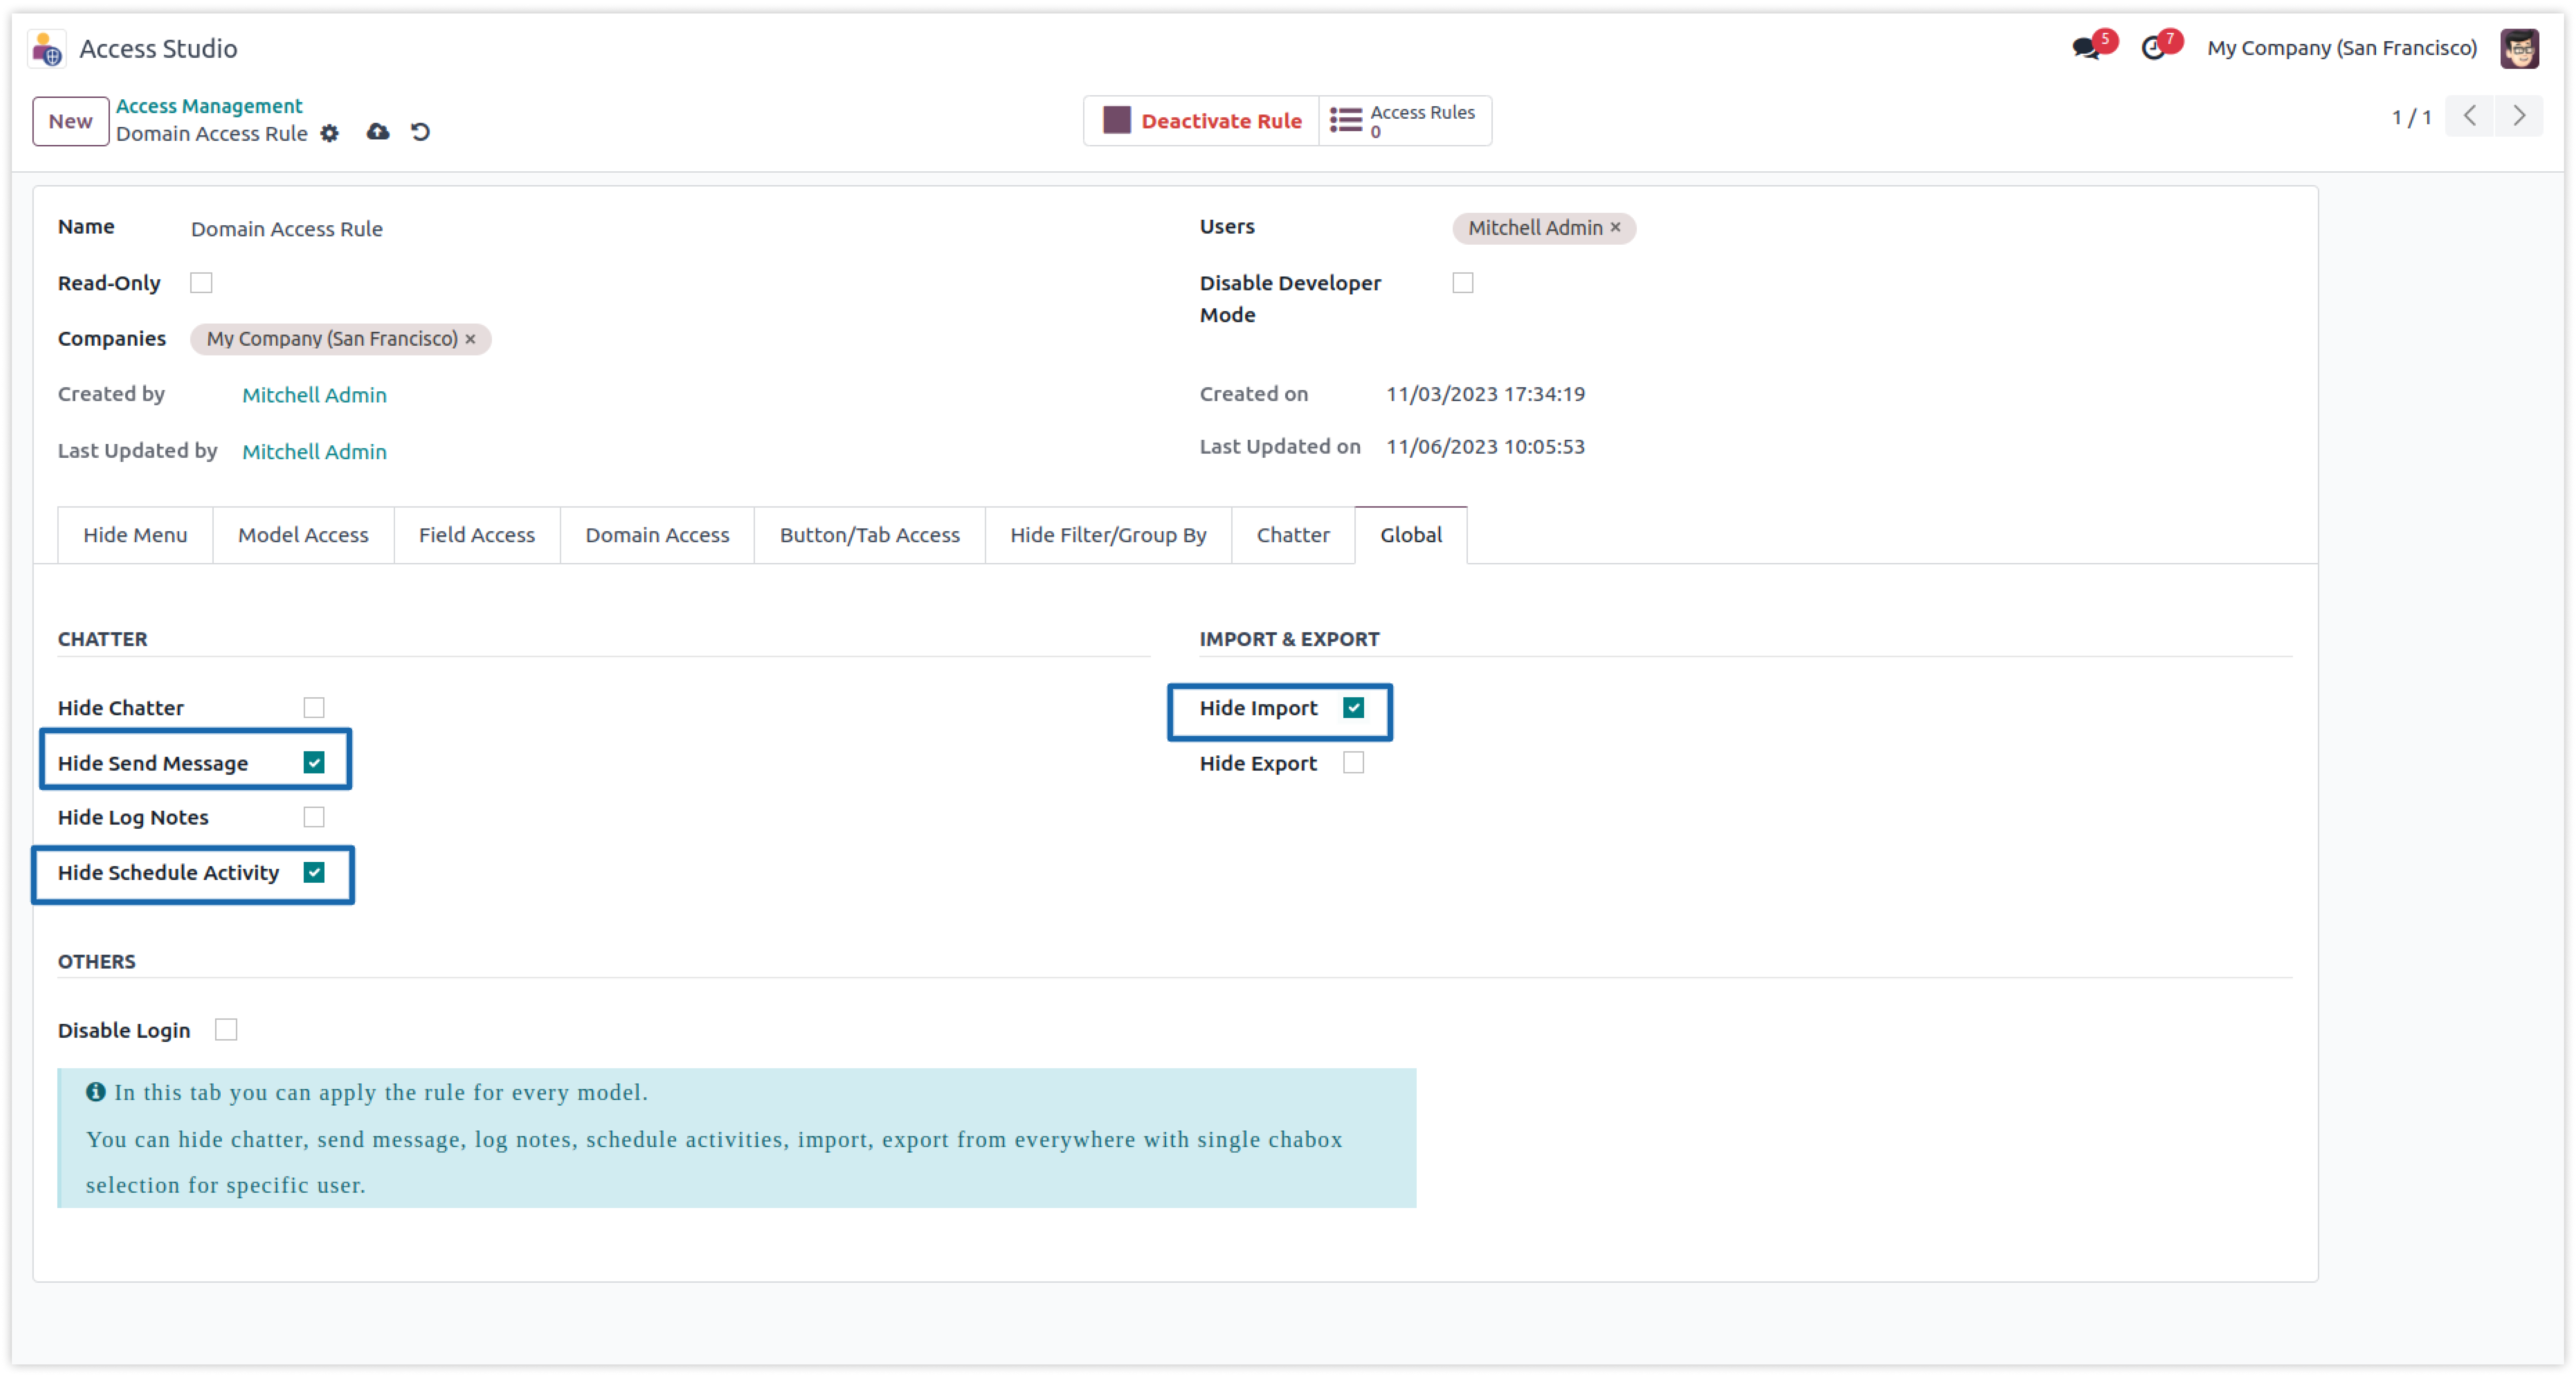This screenshot has width=2576, height=1375.
Task: Enable the Hide Chatter checkbox
Action: click(314, 708)
